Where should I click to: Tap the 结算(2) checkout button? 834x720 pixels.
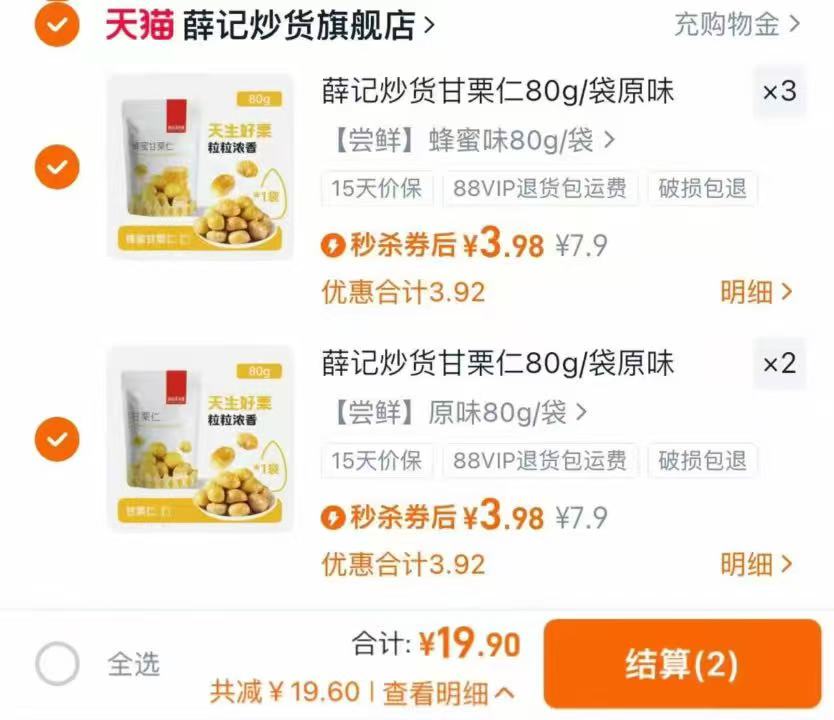pyautogui.click(x=682, y=664)
